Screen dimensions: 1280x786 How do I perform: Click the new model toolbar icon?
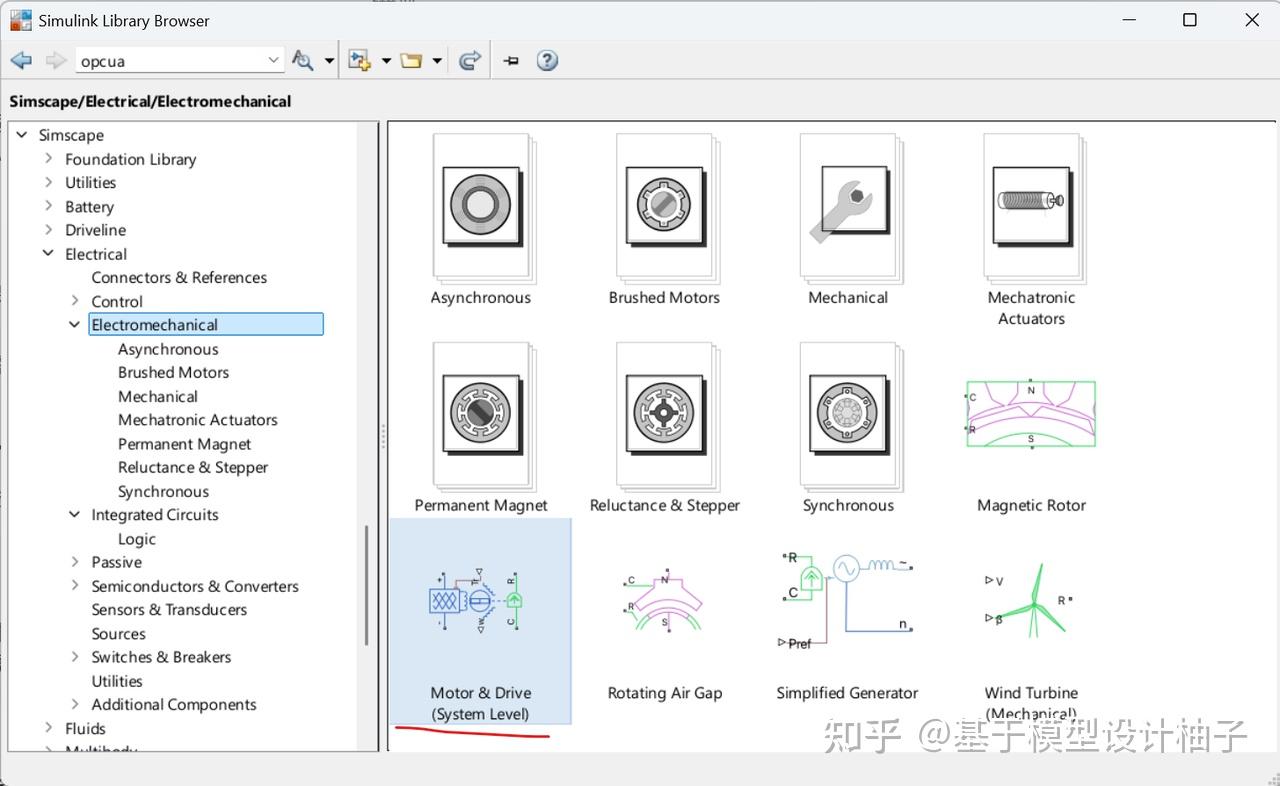tap(359, 61)
